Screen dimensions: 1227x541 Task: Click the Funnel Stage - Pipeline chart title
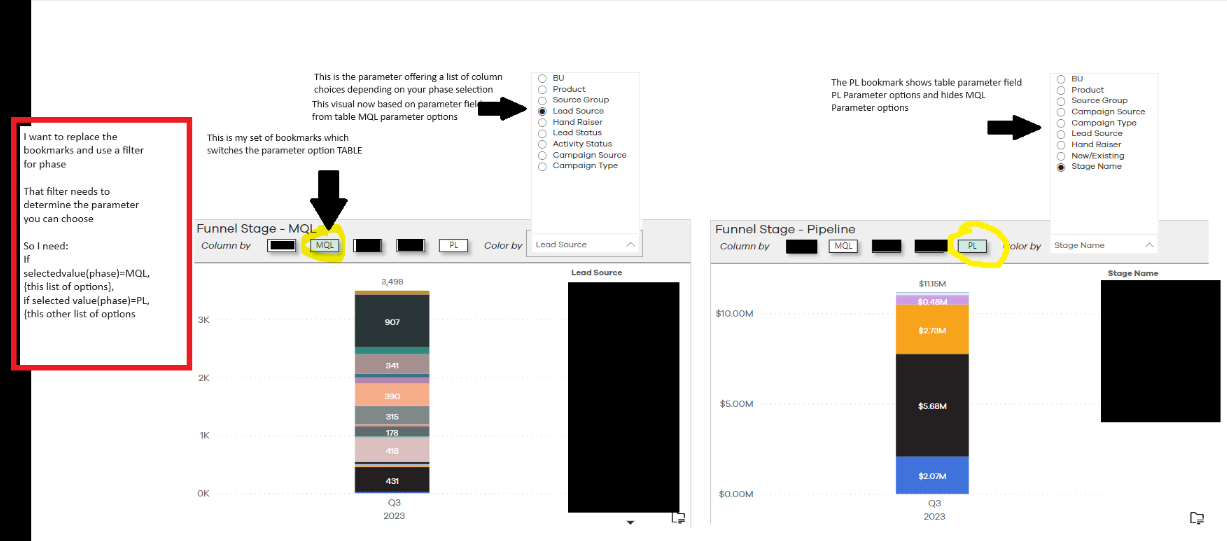pos(785,229)
